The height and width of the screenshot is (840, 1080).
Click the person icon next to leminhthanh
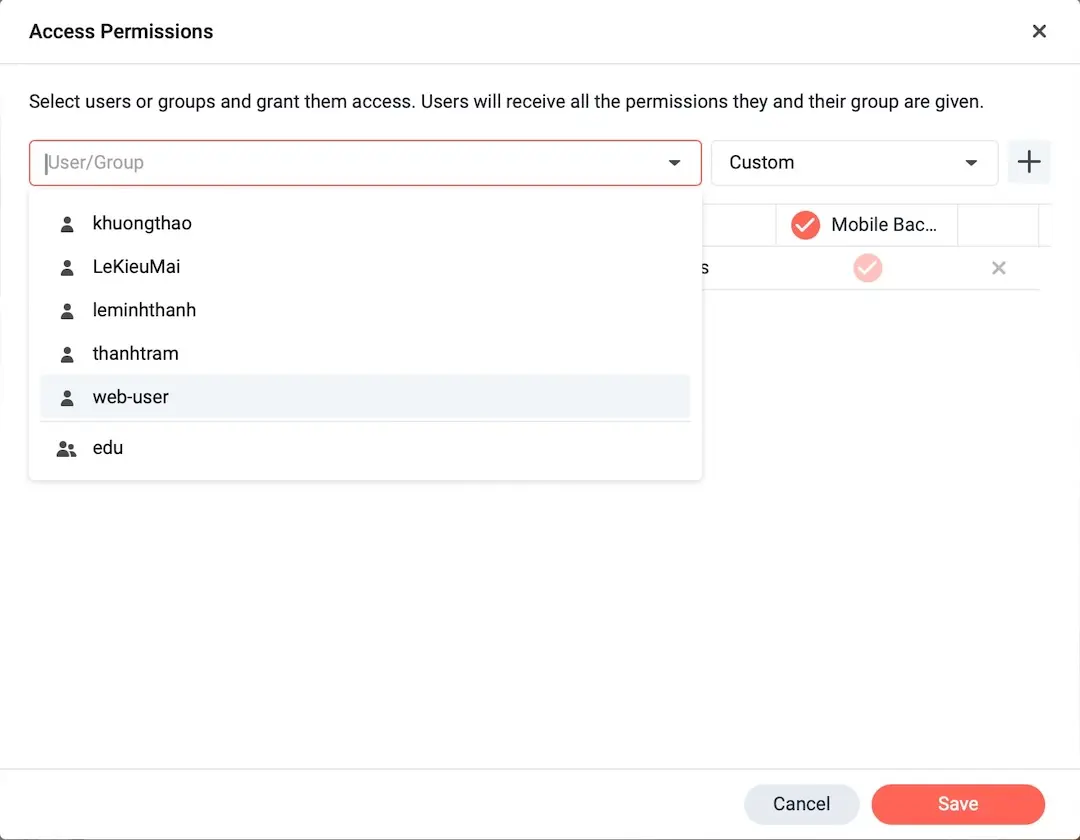click(67, 311)
